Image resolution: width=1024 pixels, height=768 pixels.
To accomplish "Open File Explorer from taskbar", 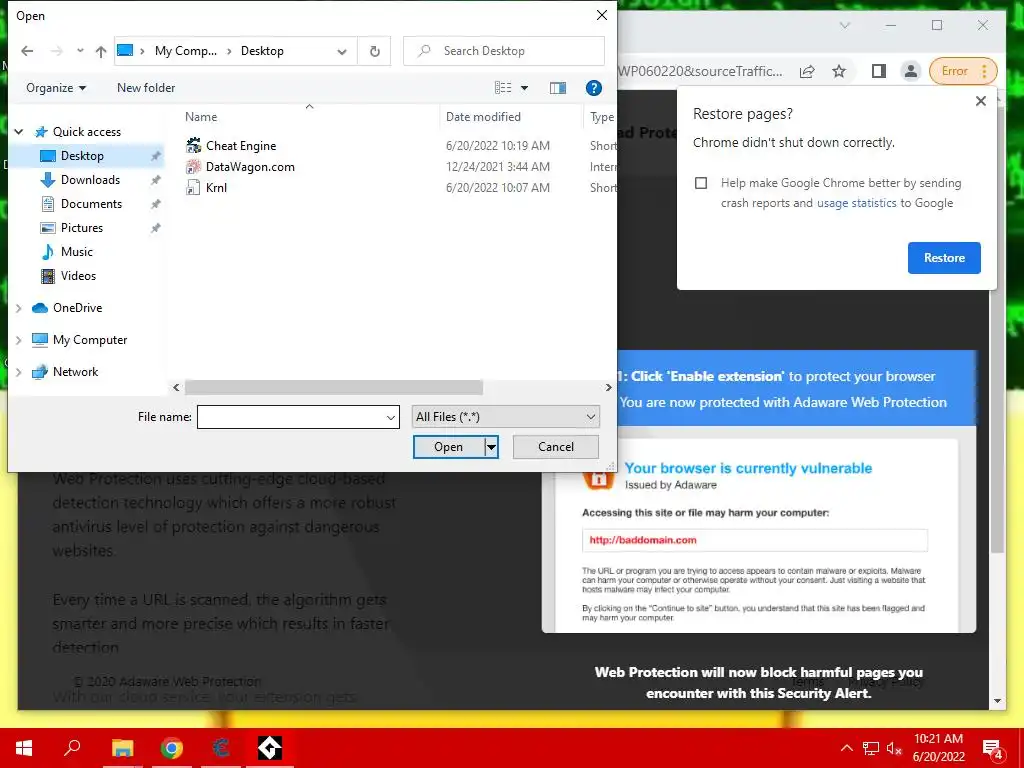I will pyautogui.click(x=122, y=748).
